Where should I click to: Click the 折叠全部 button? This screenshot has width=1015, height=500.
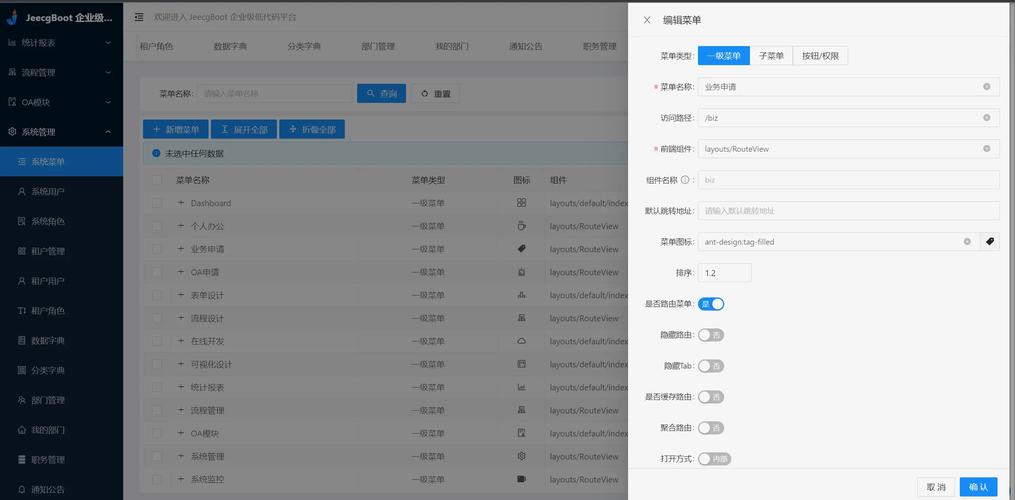point(312,130)
